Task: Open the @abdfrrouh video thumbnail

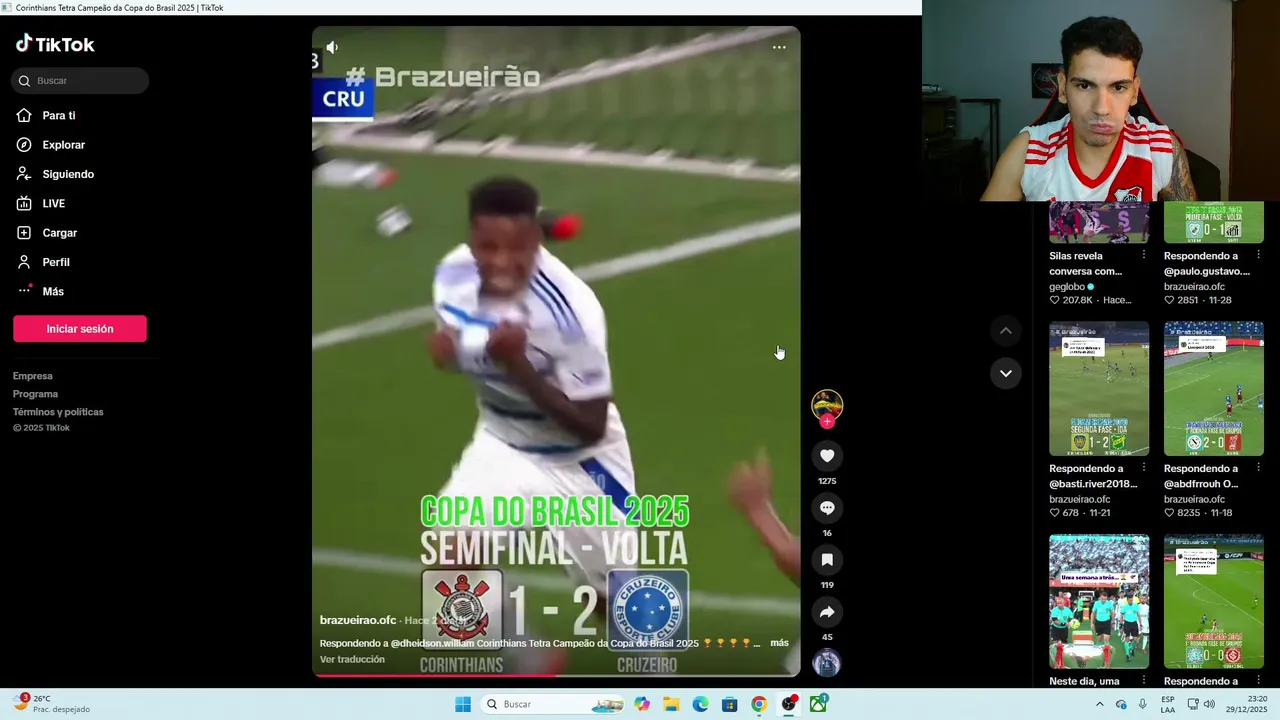Action: click(1214, 388)
